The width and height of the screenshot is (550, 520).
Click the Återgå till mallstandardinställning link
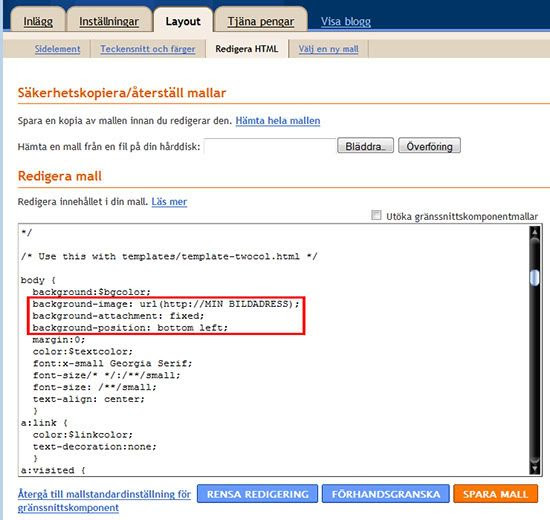tap(104, 501)
